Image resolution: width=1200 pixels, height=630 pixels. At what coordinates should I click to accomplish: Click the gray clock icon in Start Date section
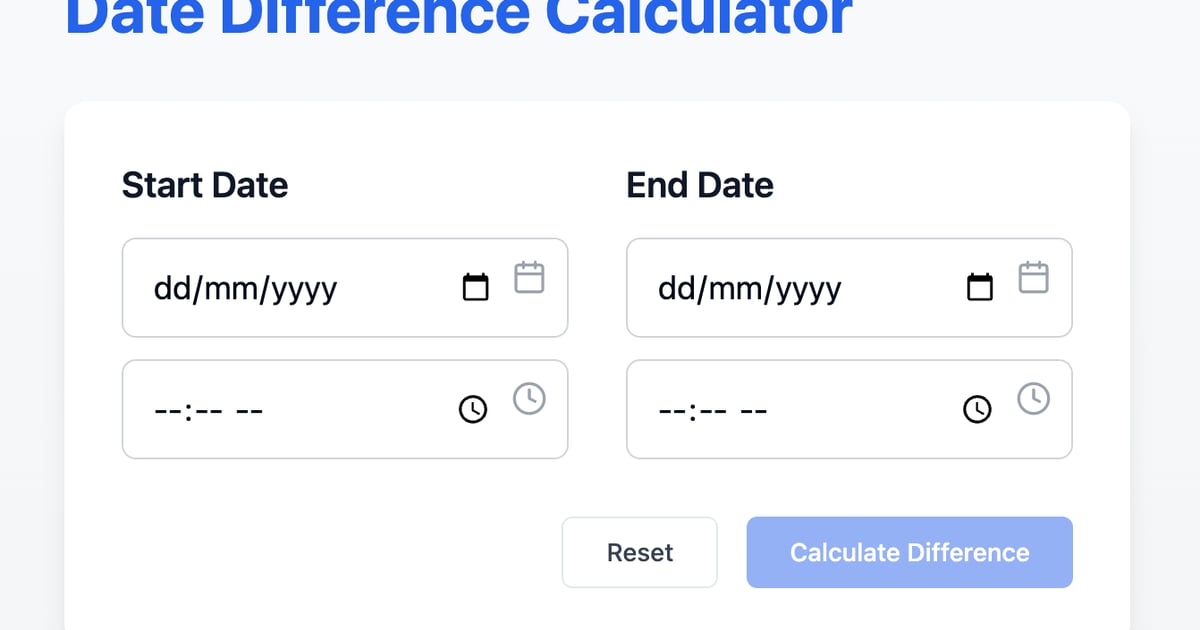click(530, 397)
